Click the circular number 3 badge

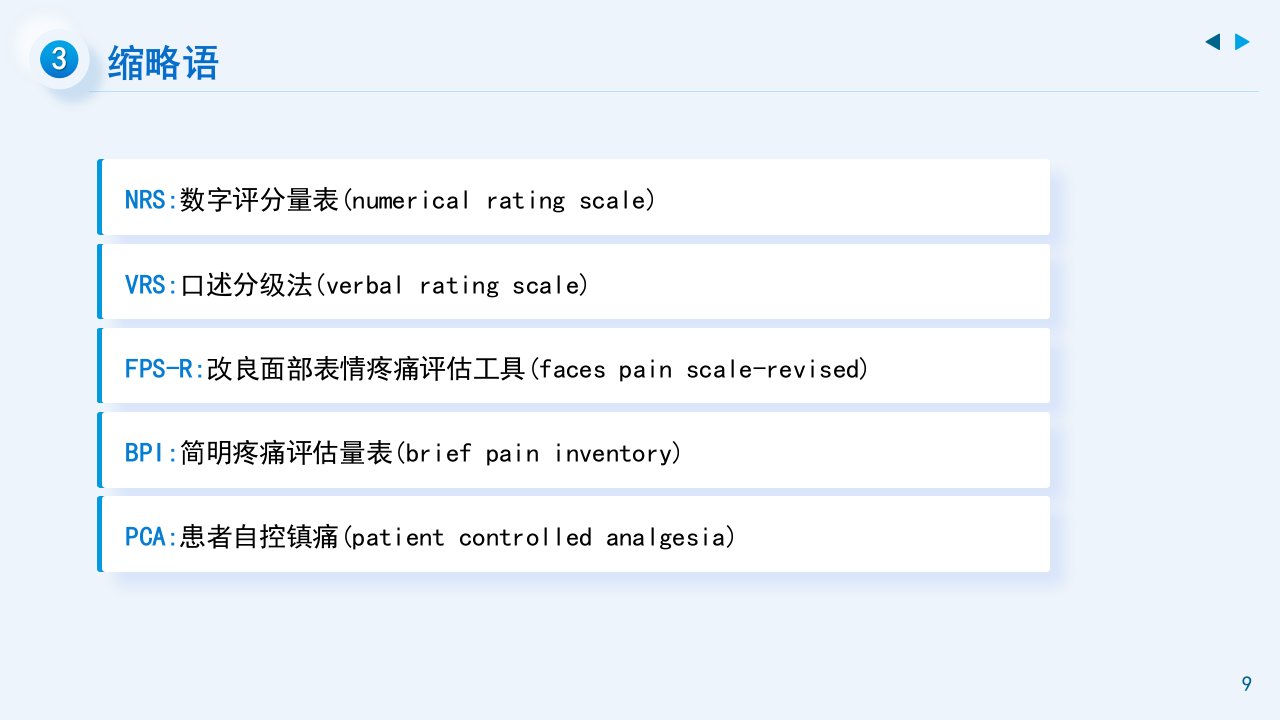[59, 60]
